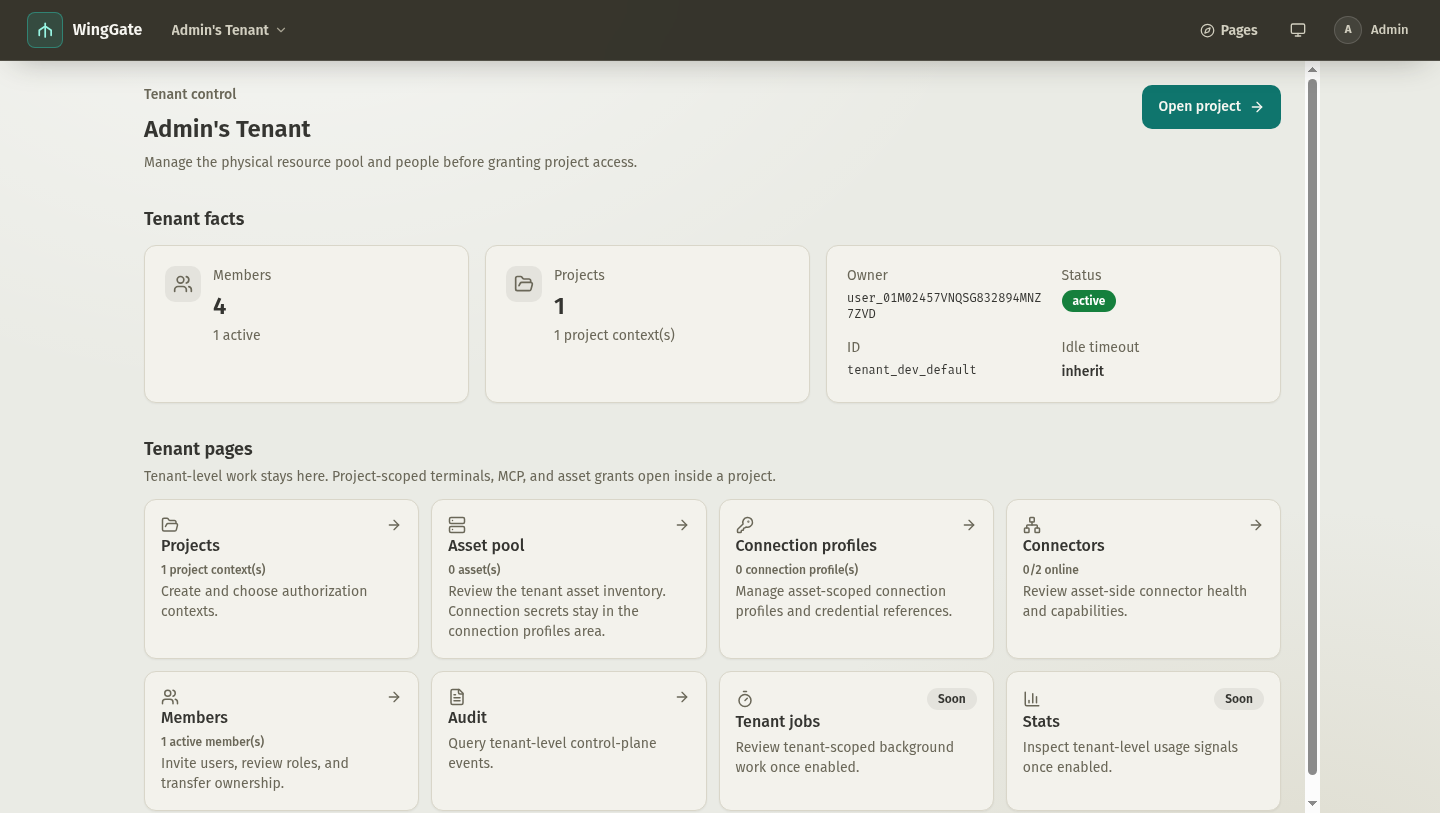
Task: Click the arrow on Connection profiles card
Action: click(x=969, y=525)
